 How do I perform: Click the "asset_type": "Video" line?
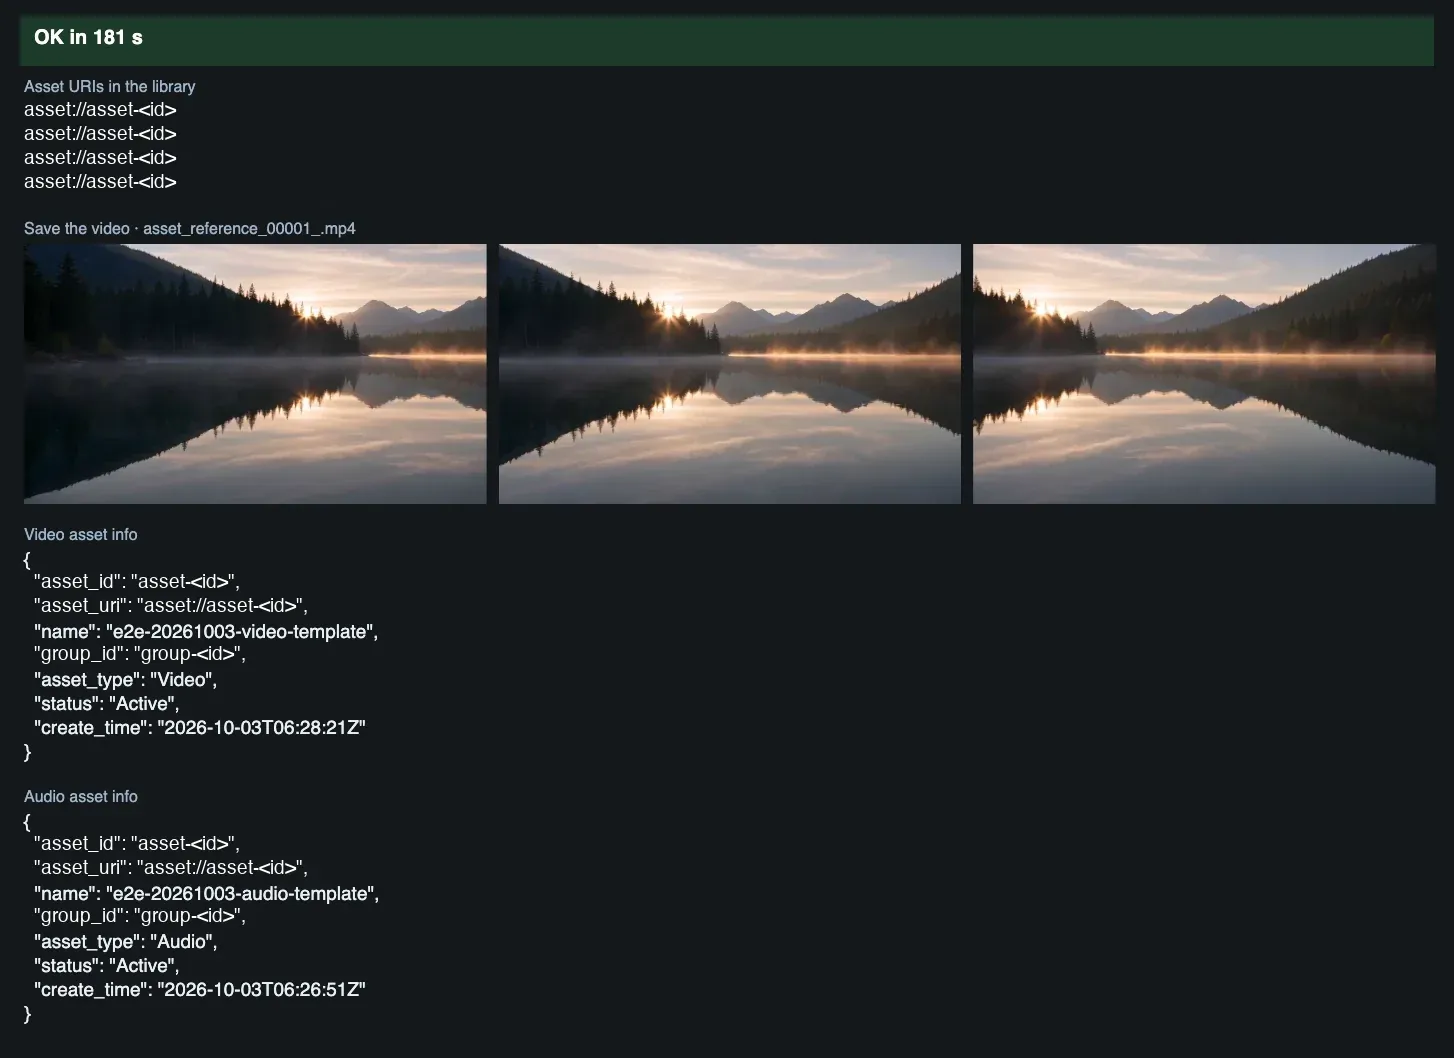(x=125, y=680)
